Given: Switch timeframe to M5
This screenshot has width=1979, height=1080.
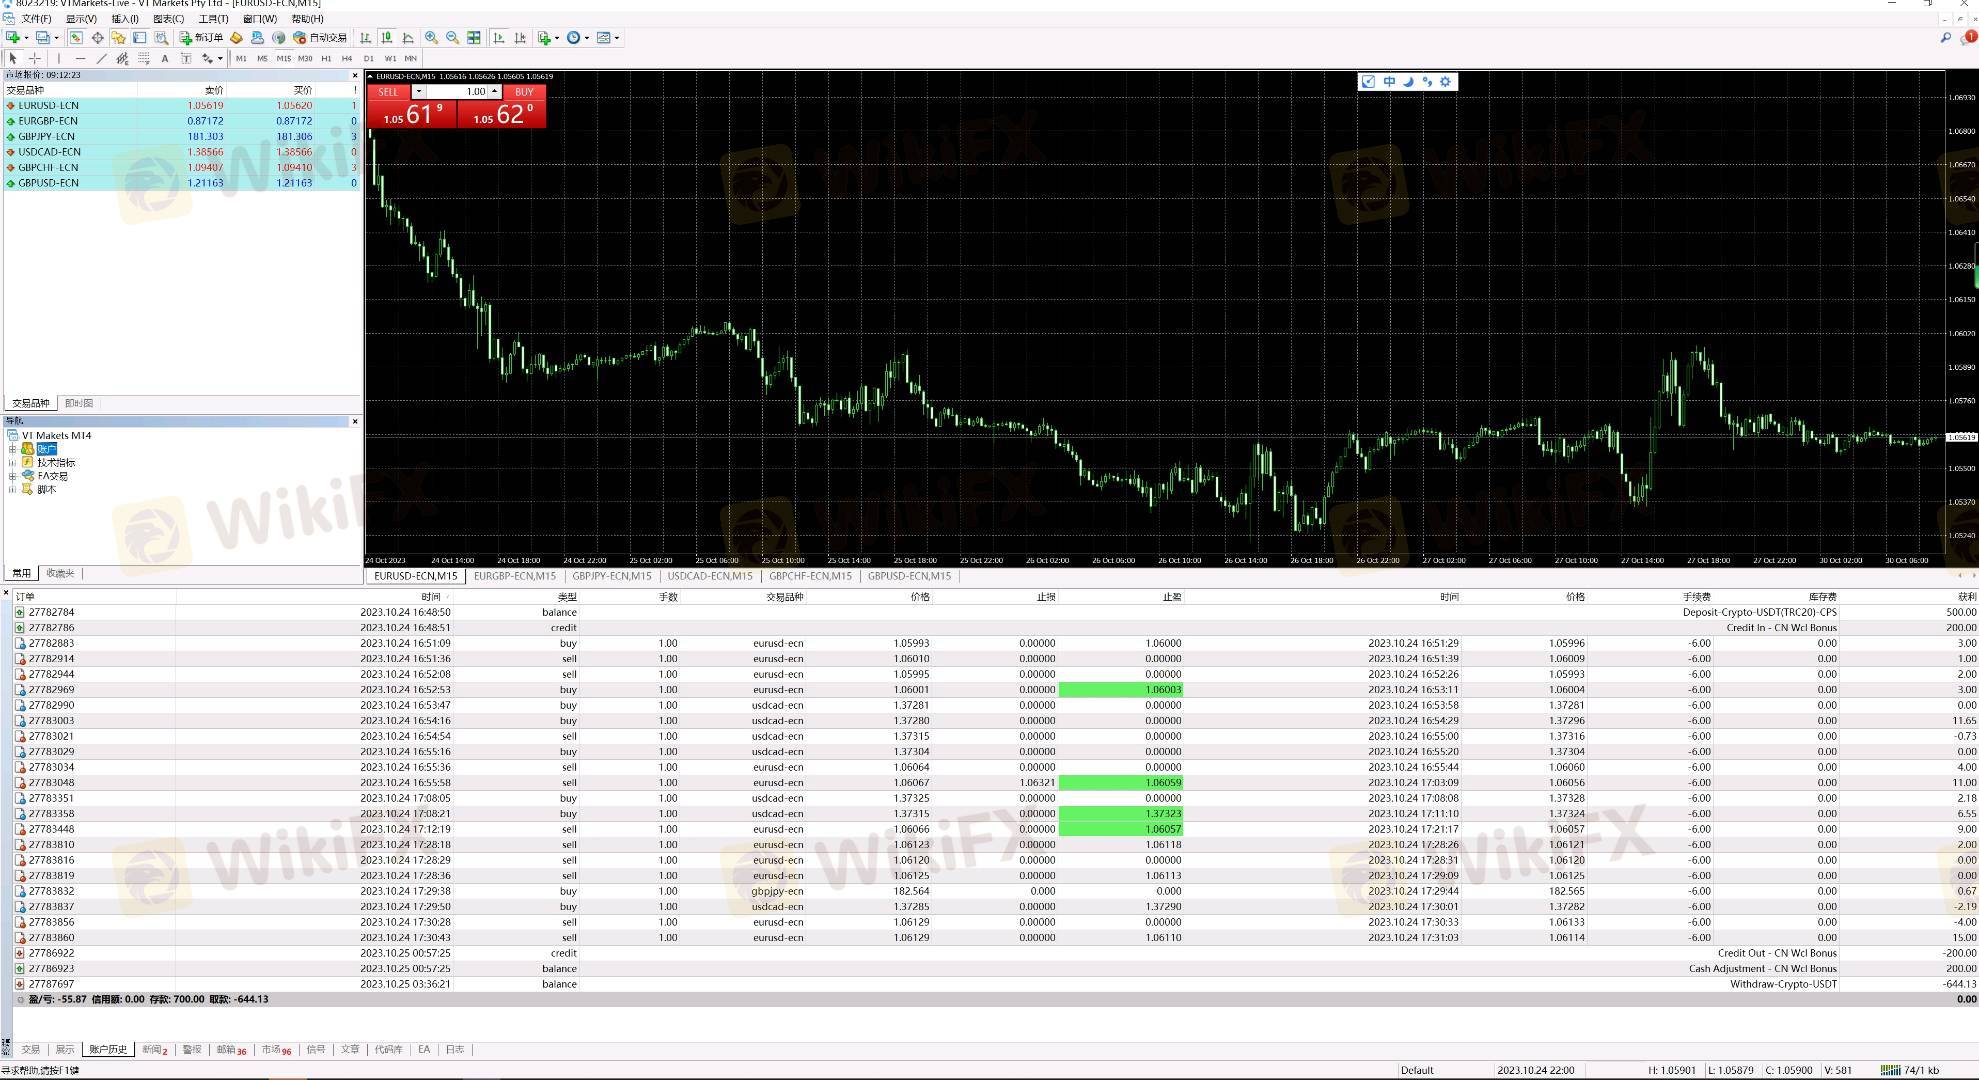Looking at the screenshot, I should (x=262, y=59).
